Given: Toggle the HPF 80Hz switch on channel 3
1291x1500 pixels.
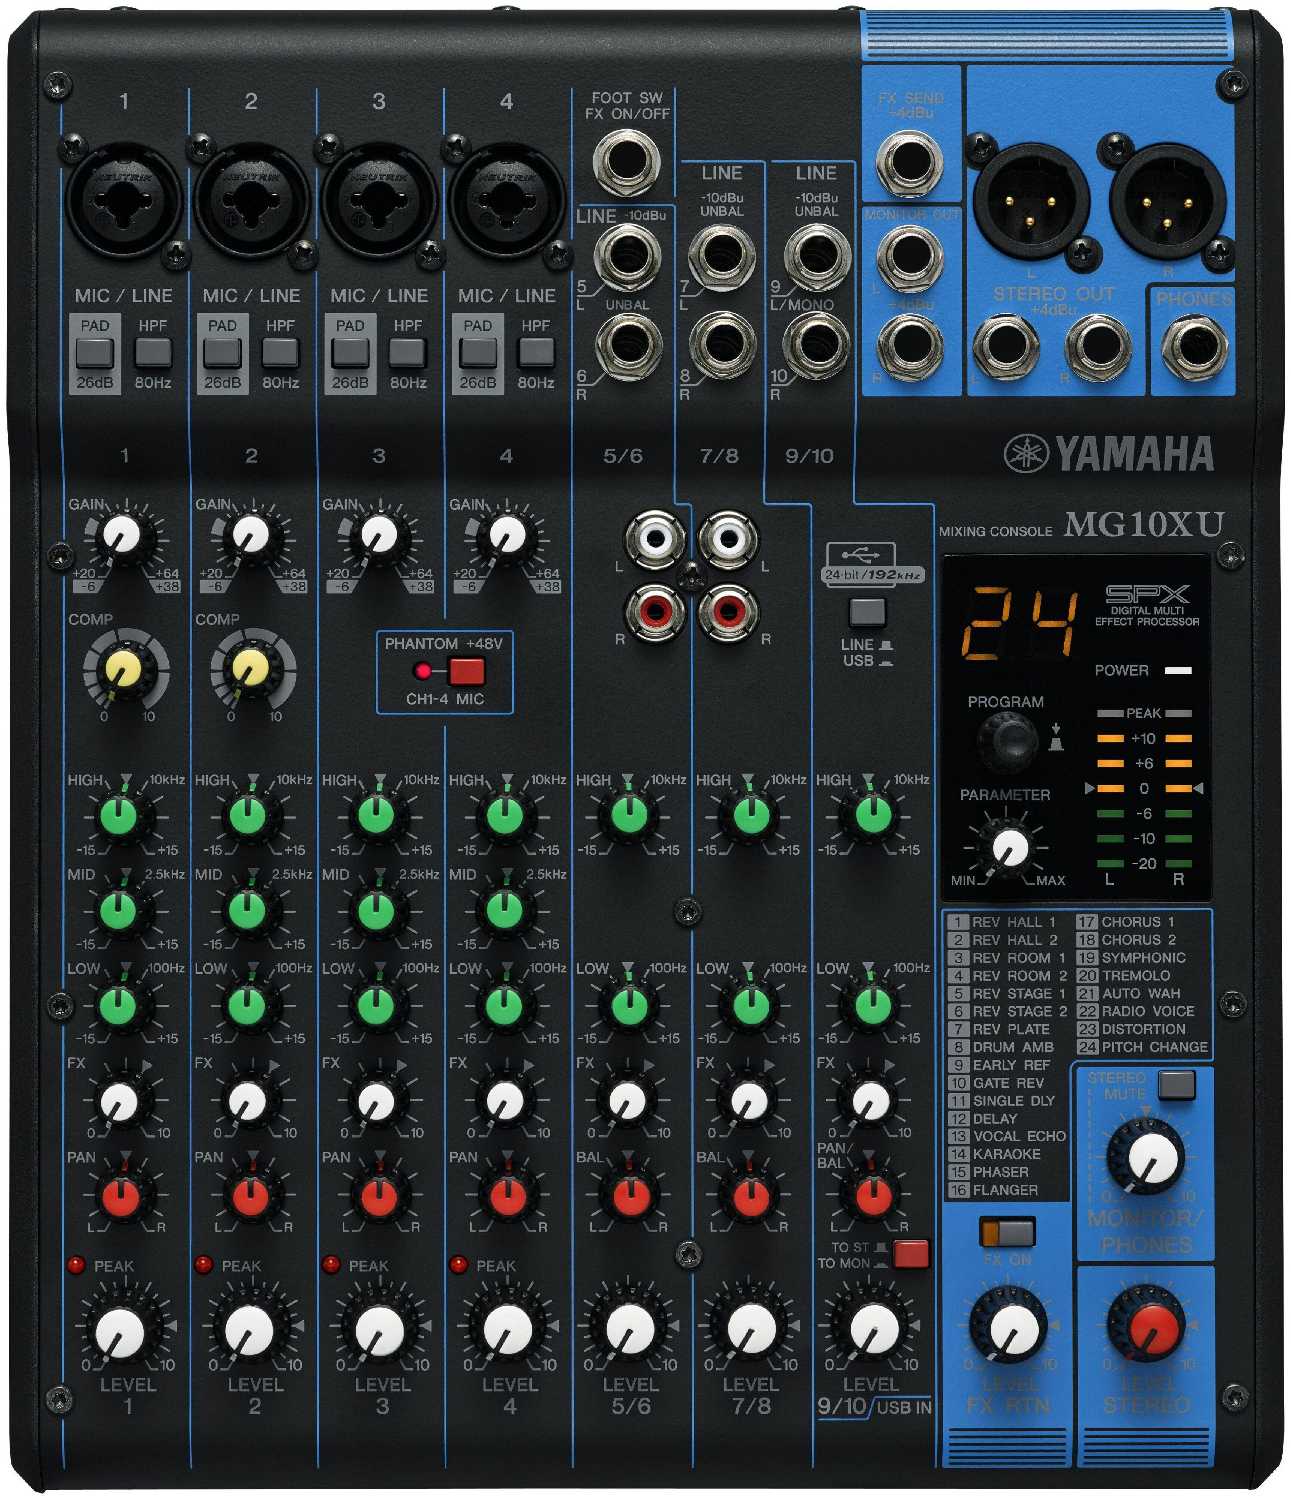Looking at the screenshot, I should pos(407,351).
